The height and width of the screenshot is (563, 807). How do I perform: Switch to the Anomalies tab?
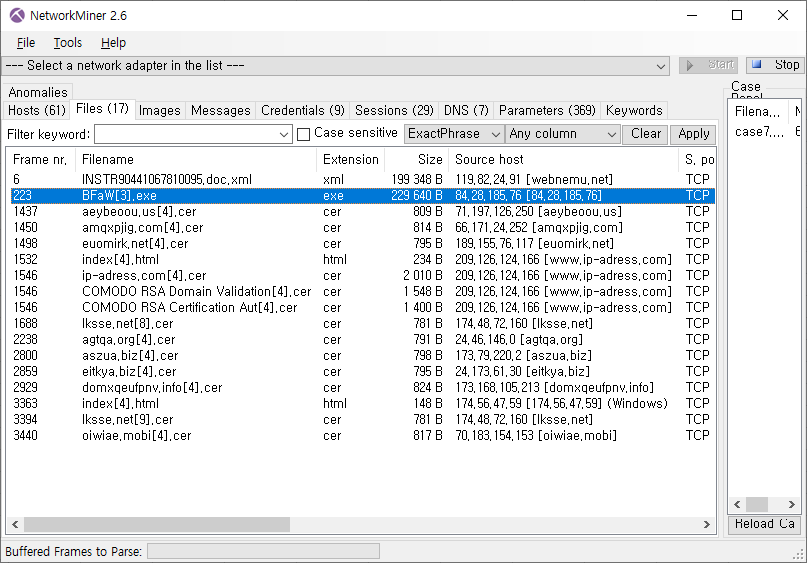[38, 92]
